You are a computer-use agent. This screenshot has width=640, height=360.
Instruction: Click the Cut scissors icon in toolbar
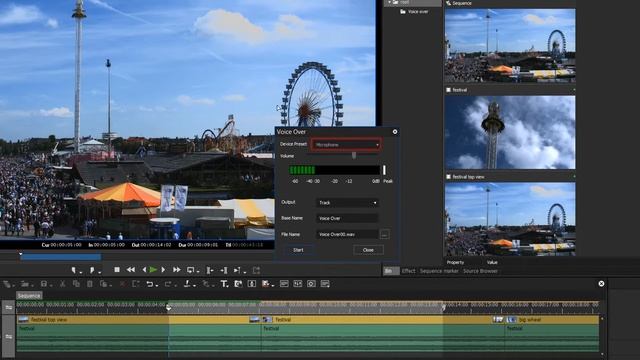(x=62, y=284)
